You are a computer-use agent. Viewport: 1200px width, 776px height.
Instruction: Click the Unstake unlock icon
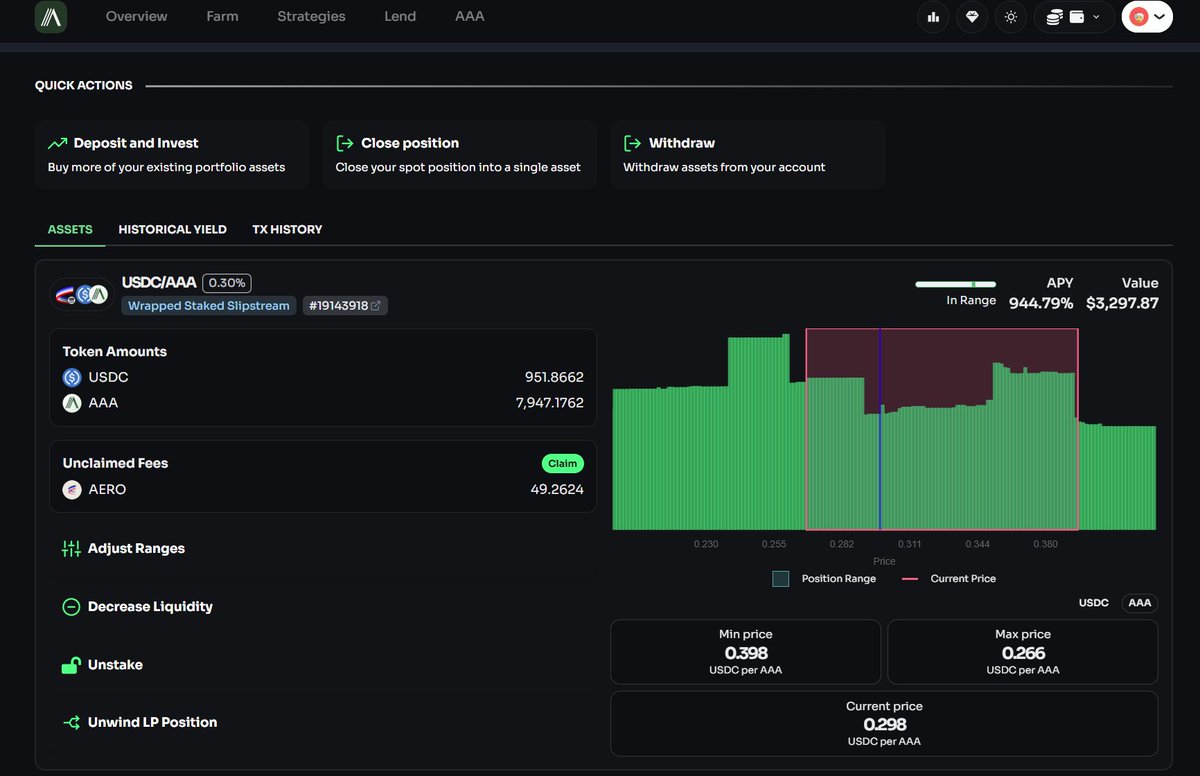pyautogui.click(x=71, y=665)
